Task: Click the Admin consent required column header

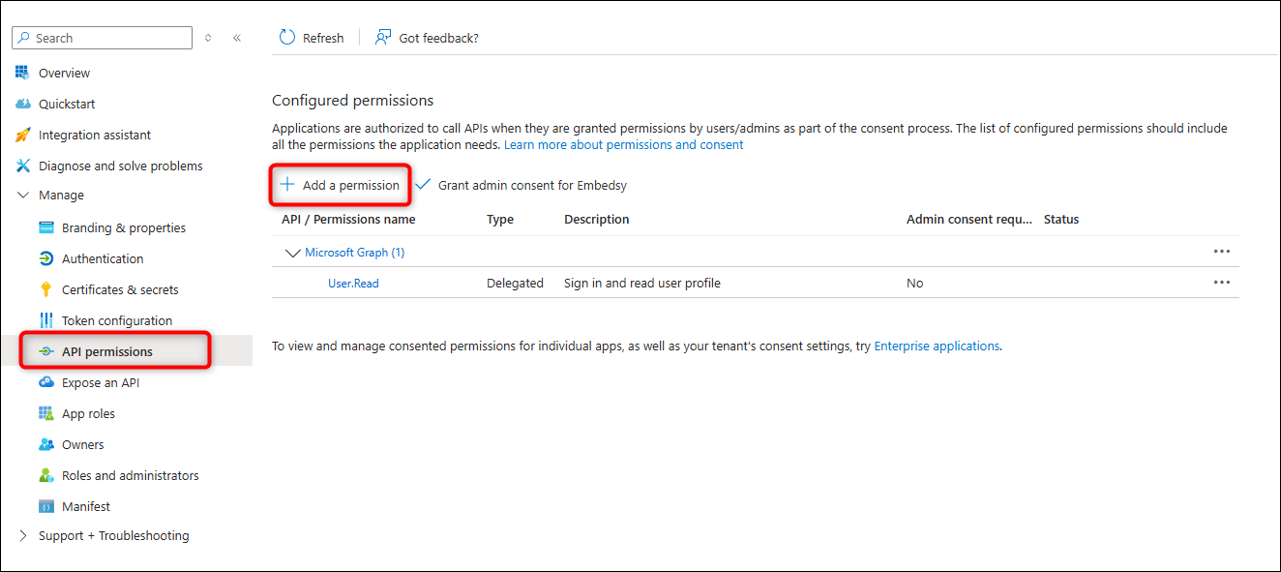Action: point(969,219)
